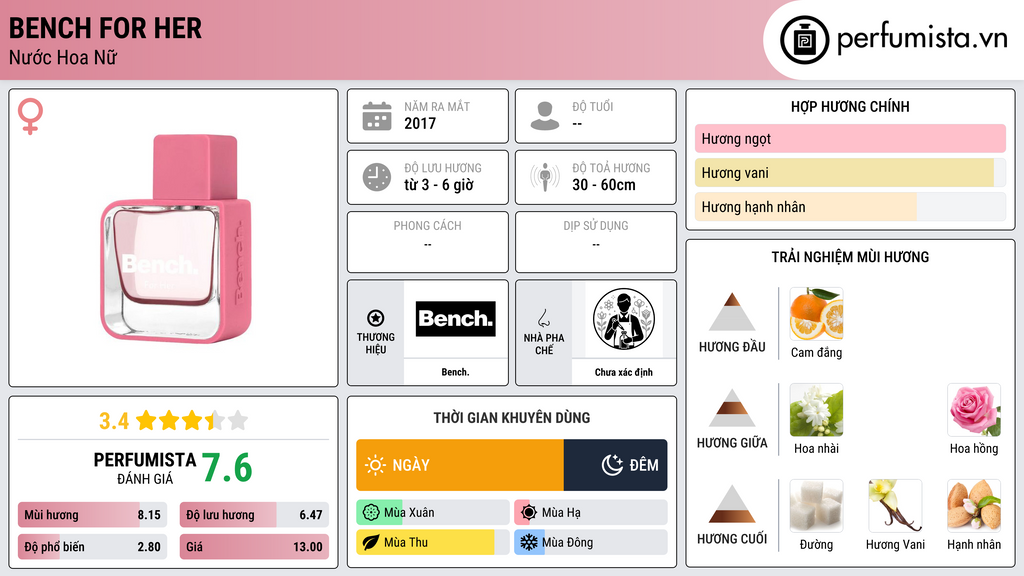This screenshot has height=576, width=1024.
Task: Click the BENCH FOR HER title
Action: 105,29
